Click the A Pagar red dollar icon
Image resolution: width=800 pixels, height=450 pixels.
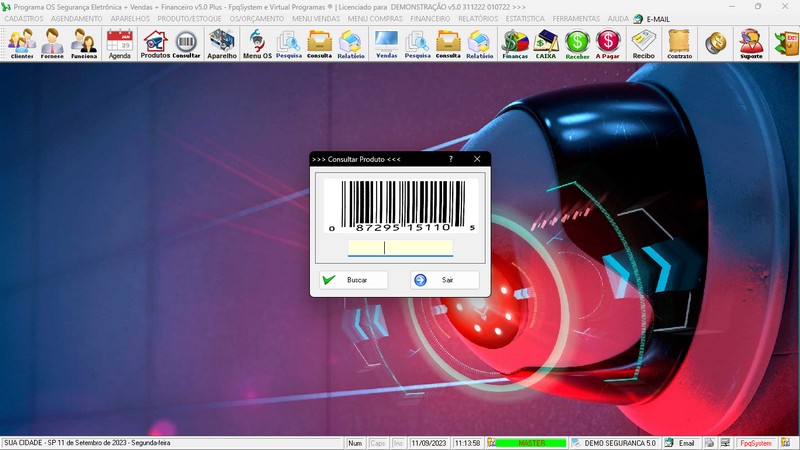(x=607, y=43)
